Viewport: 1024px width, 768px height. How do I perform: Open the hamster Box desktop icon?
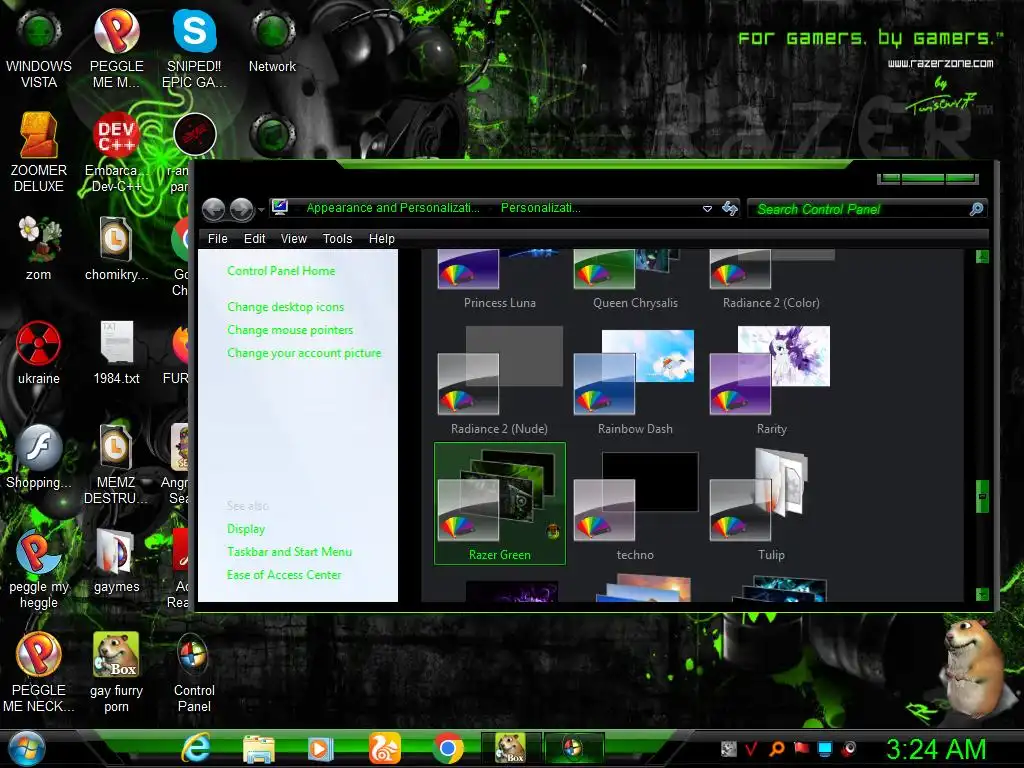116,673
